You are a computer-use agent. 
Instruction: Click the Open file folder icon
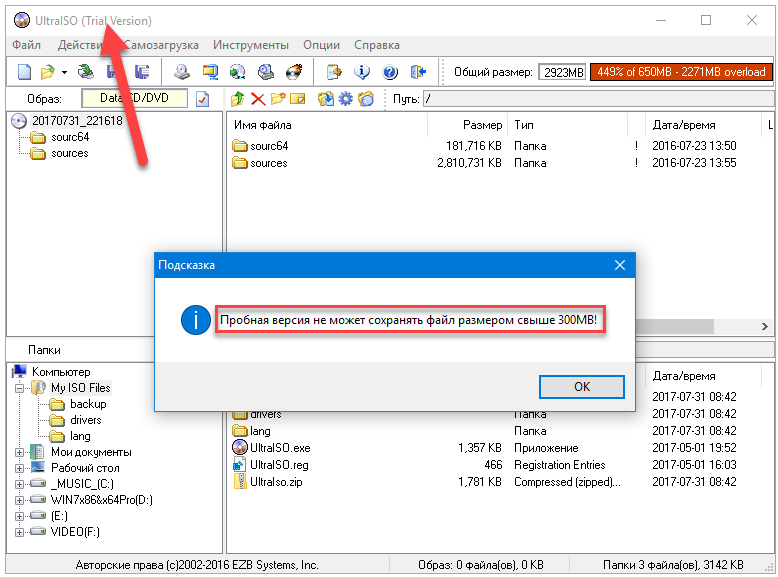coord(48,72)
